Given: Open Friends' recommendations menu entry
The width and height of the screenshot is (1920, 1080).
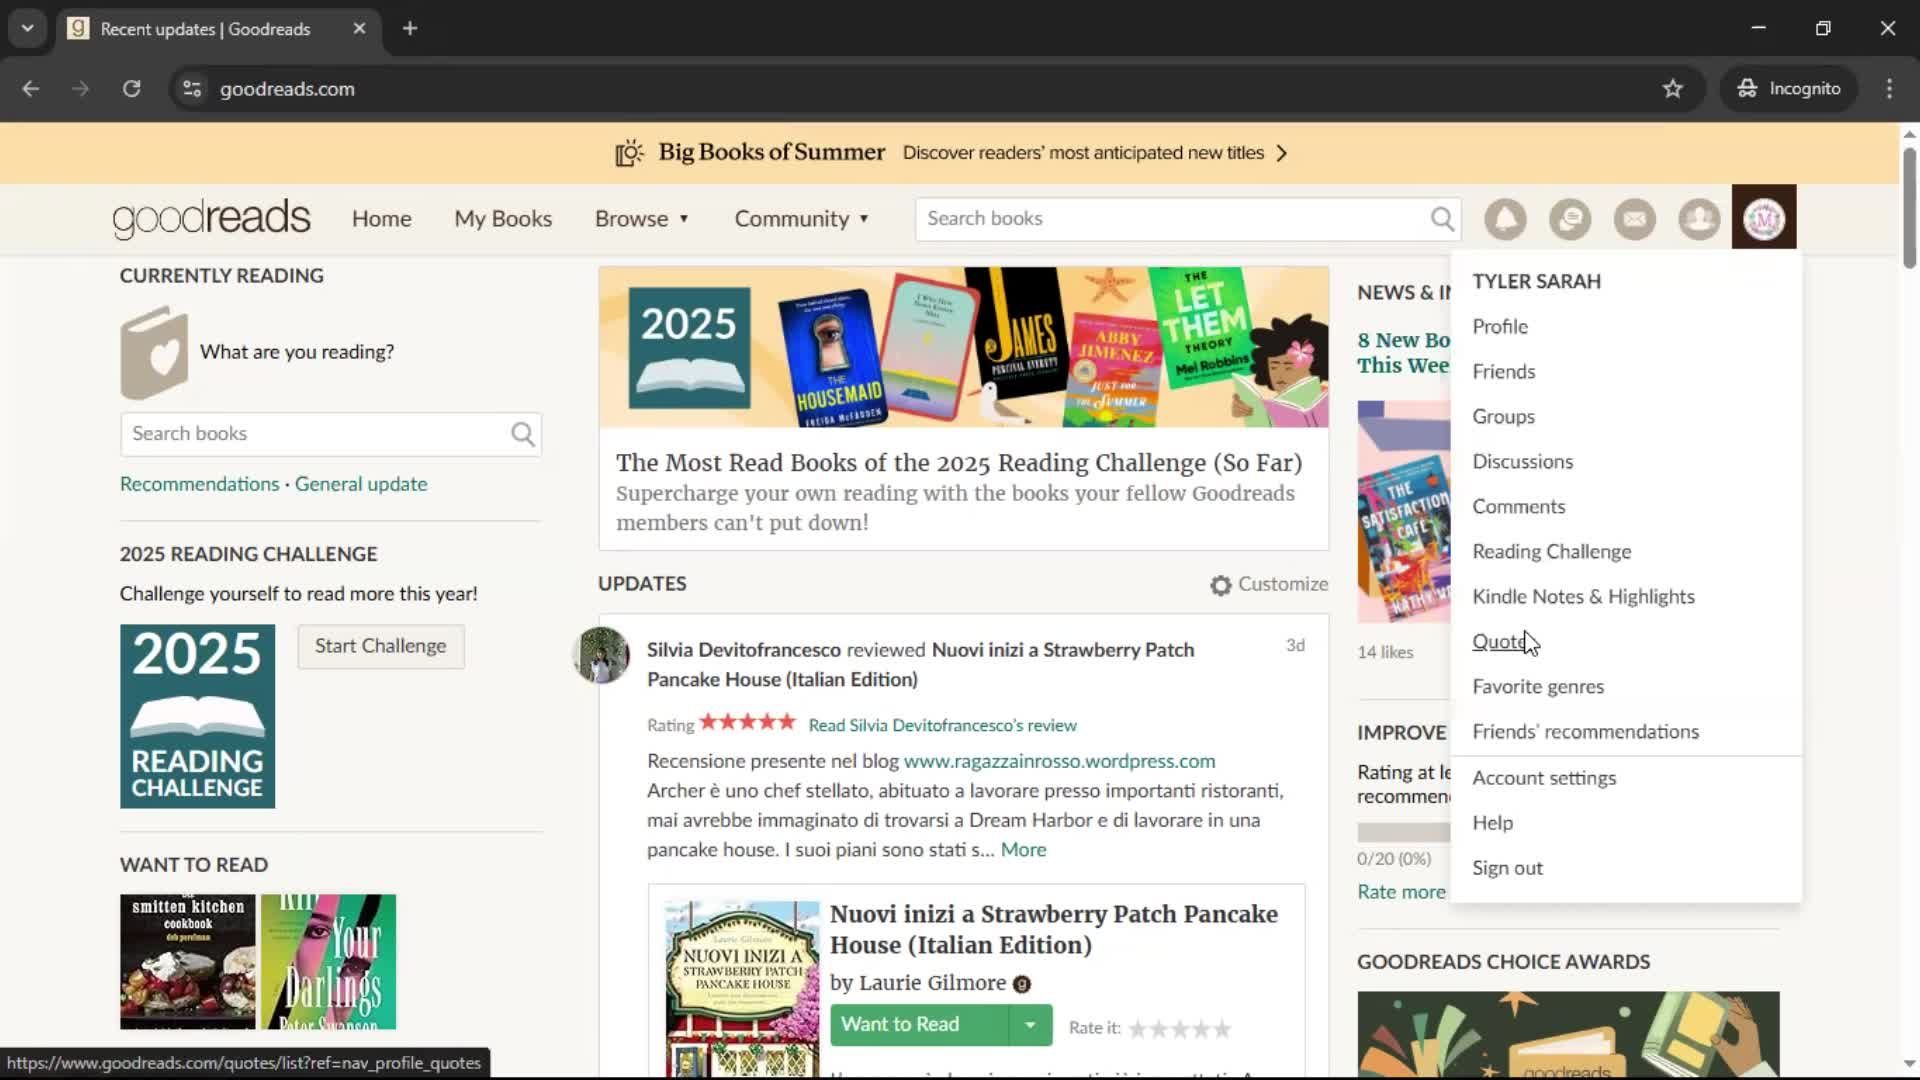Looking at the screenshot, I should point(1586,732).
